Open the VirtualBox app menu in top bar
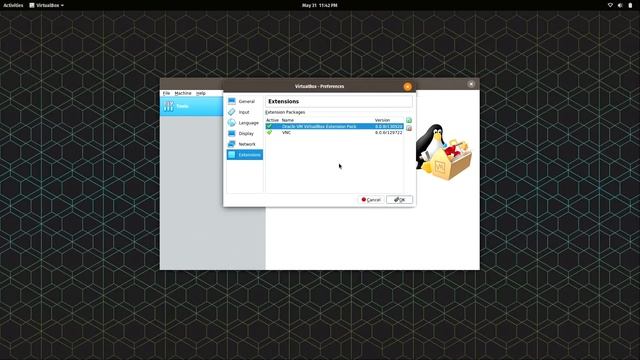The image size is (640, 360). click(47, 5)
